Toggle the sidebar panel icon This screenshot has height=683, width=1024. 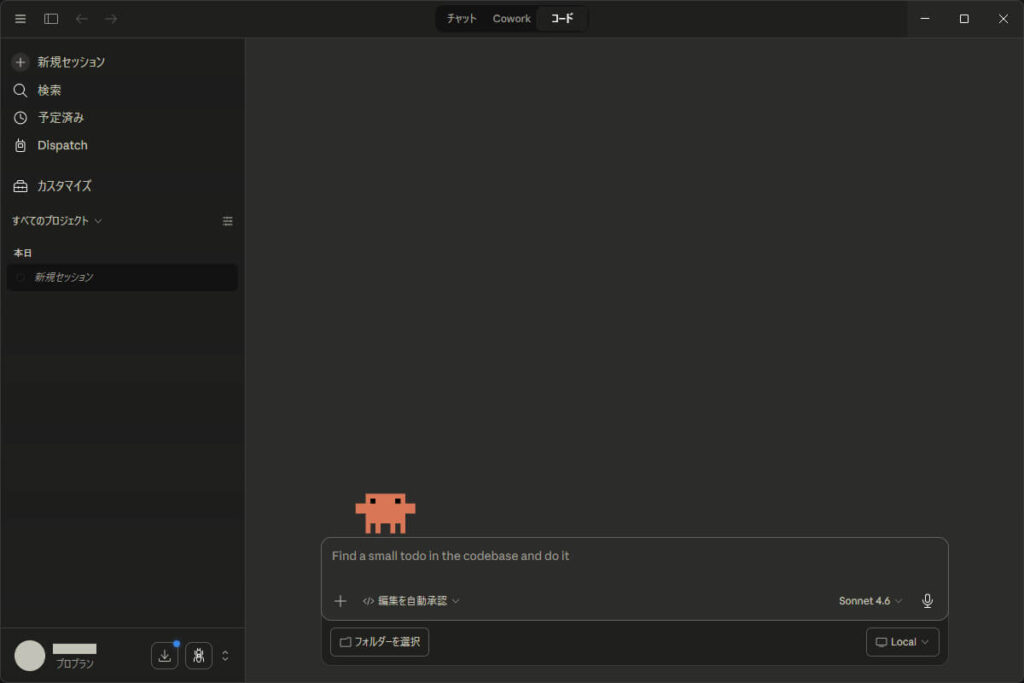(x=51, y=19)
